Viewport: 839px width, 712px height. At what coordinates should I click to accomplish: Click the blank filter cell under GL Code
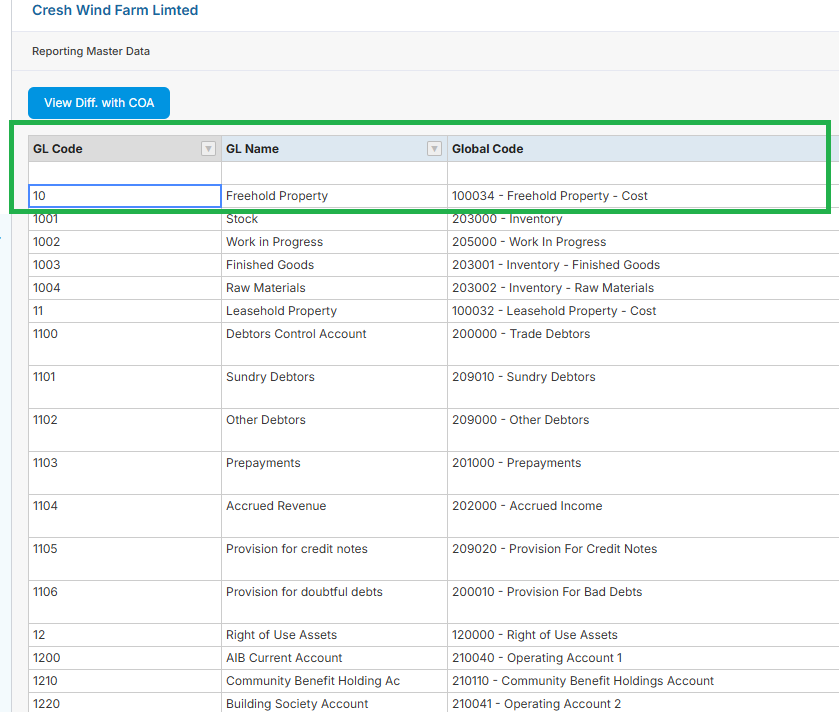125,173
